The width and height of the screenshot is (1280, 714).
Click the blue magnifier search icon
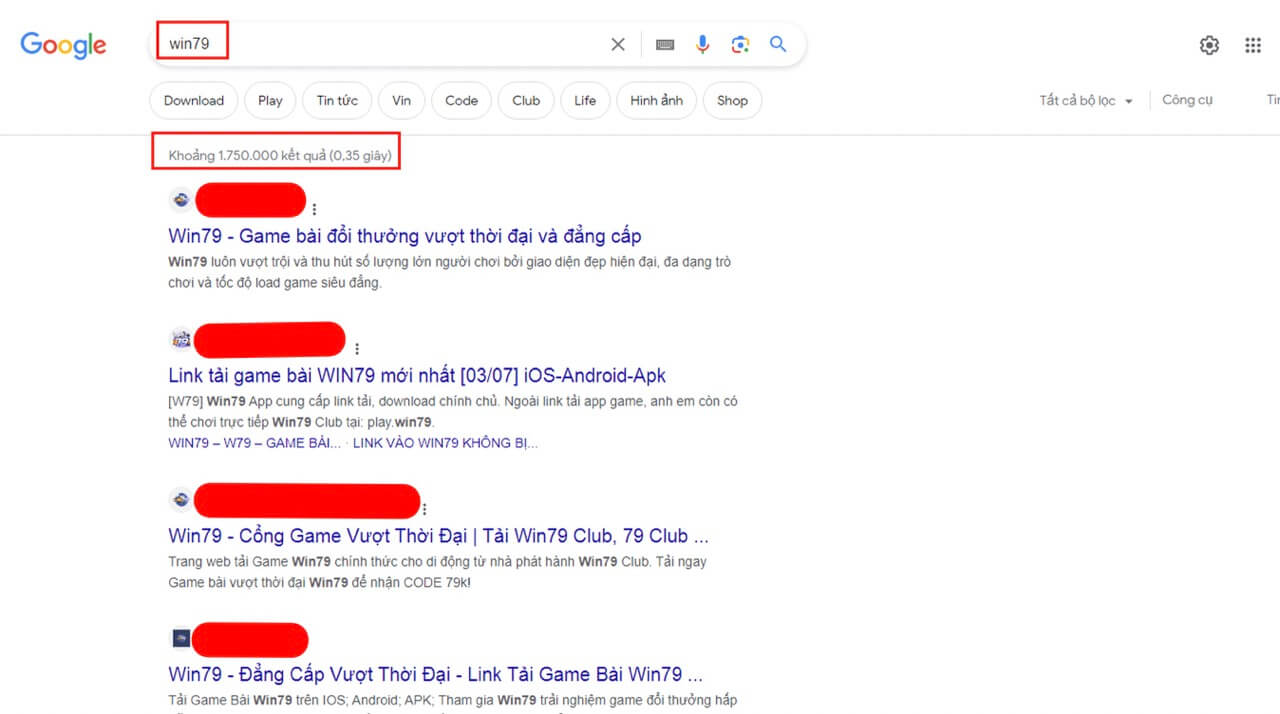(778, 44)
